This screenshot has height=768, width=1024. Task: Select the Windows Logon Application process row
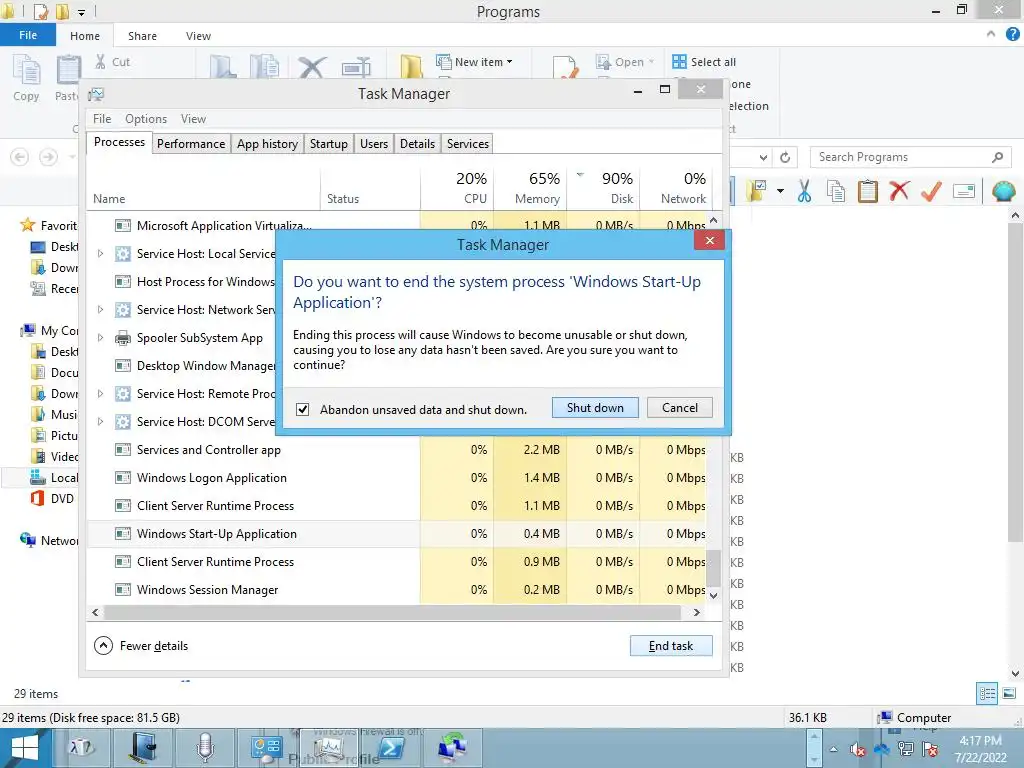(396, 477)
